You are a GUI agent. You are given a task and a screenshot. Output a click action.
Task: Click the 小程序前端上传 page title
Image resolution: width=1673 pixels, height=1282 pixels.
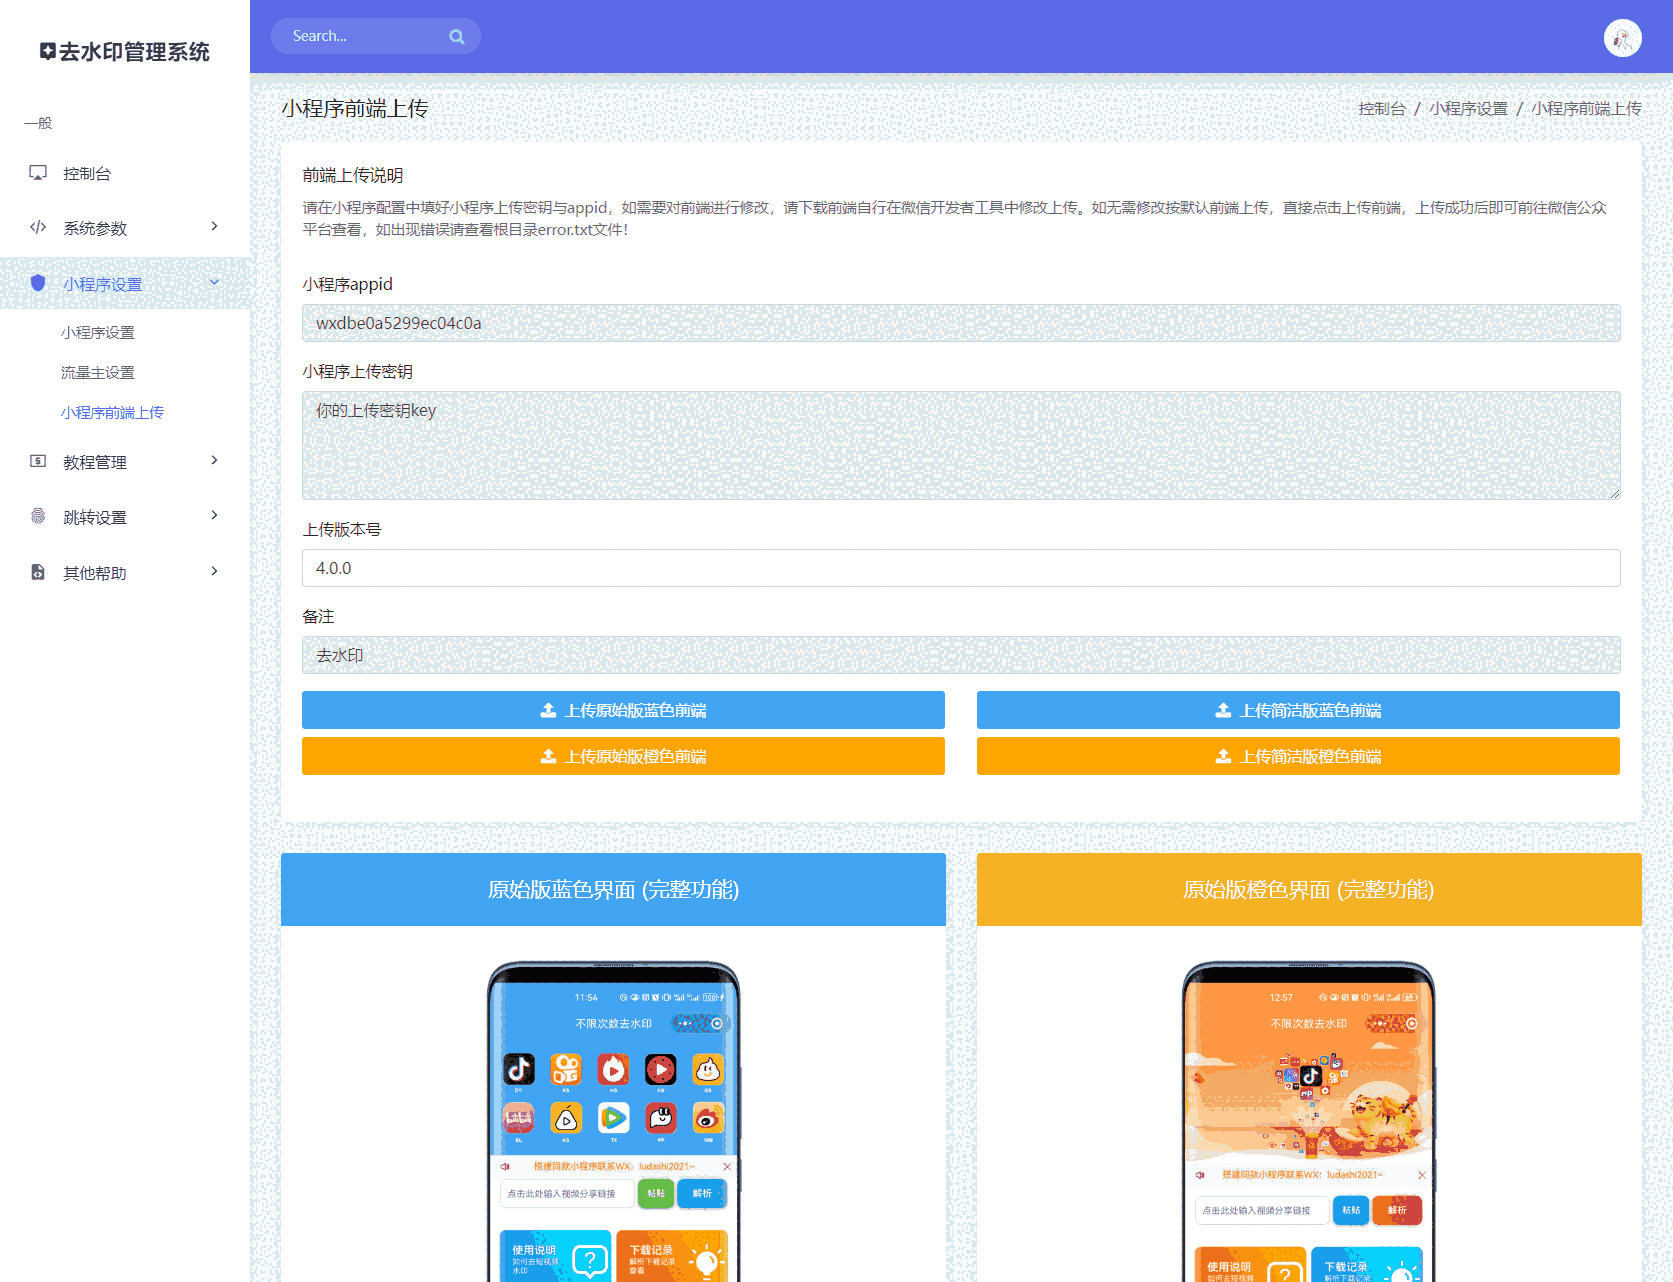tap(355, 108)
